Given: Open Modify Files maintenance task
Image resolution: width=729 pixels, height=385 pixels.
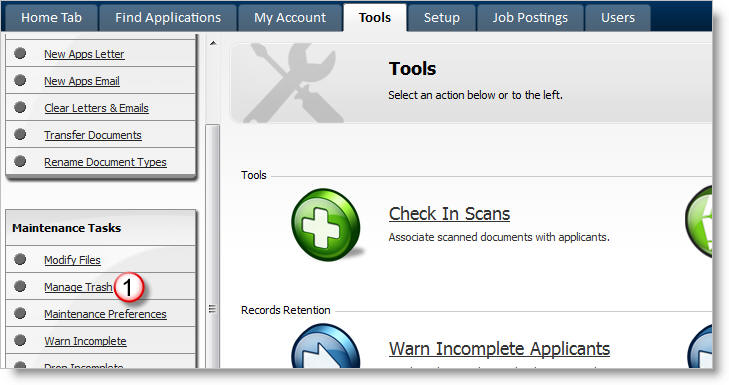Looking at the screenshot, I should pyautogui.click(x=73, y=260).
